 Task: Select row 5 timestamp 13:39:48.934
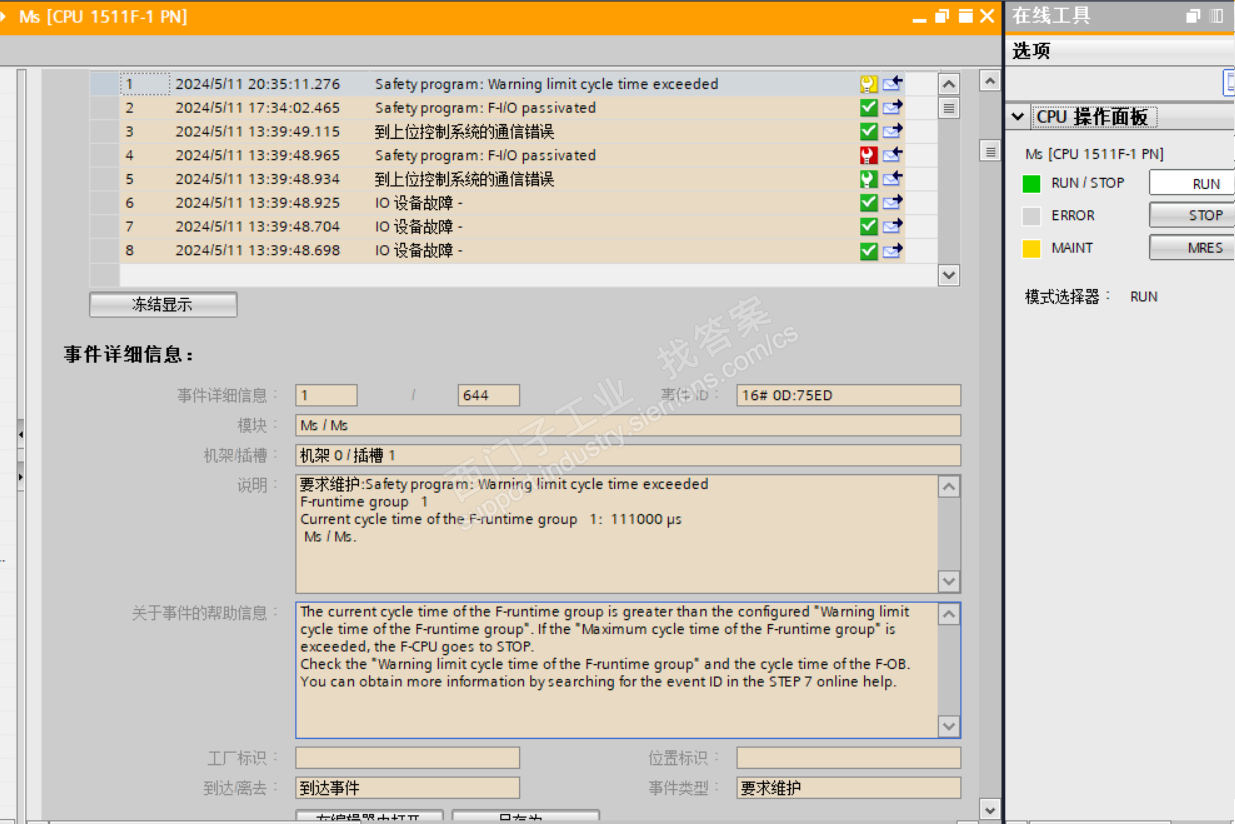(257, 179)
